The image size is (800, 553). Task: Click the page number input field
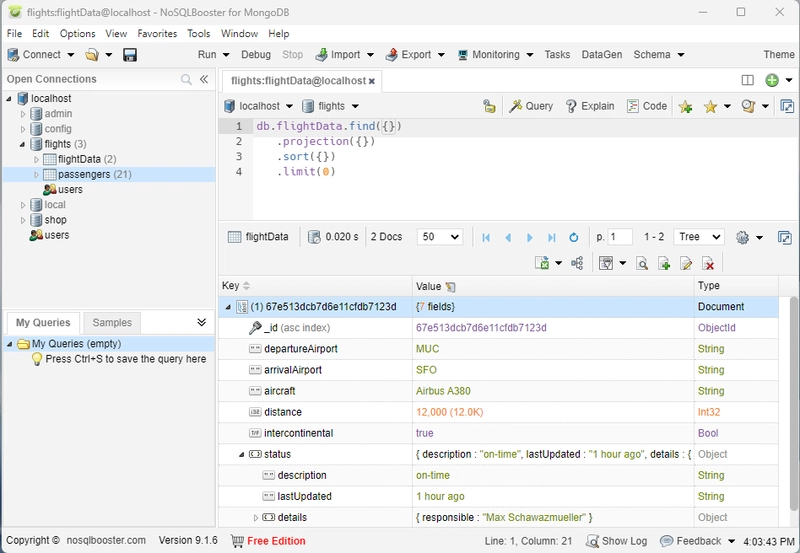[x=620, y=237]
